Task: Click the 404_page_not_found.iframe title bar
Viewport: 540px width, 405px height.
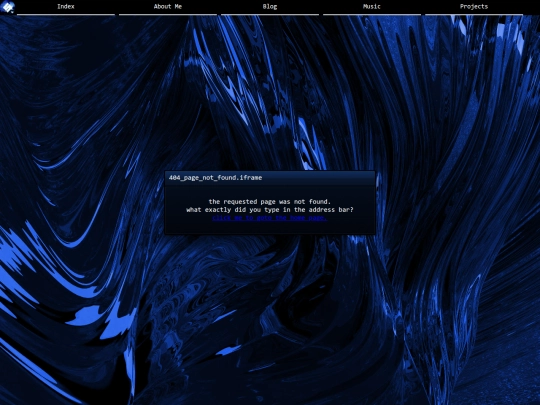Action: (270, 178)
